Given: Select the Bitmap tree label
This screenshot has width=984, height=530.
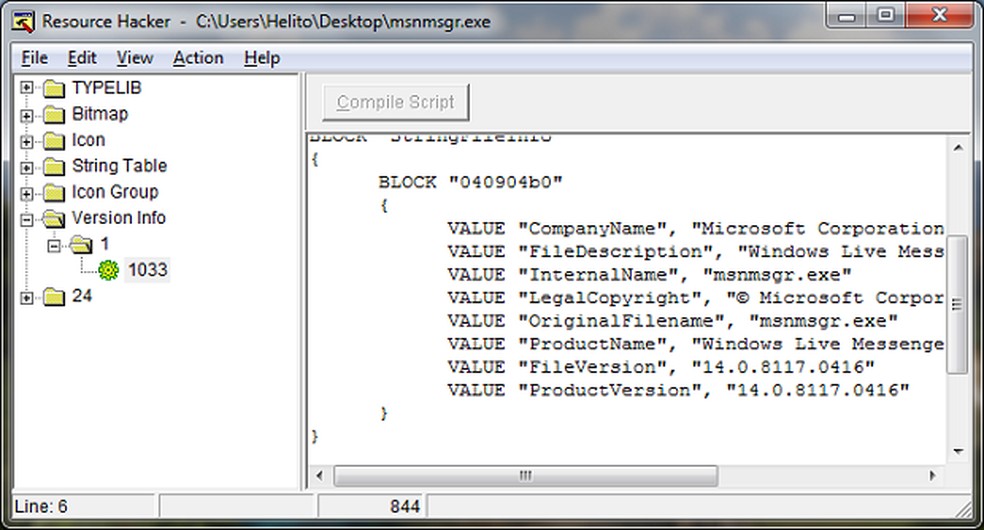Looking at the screenshot, I should (100, 114).
